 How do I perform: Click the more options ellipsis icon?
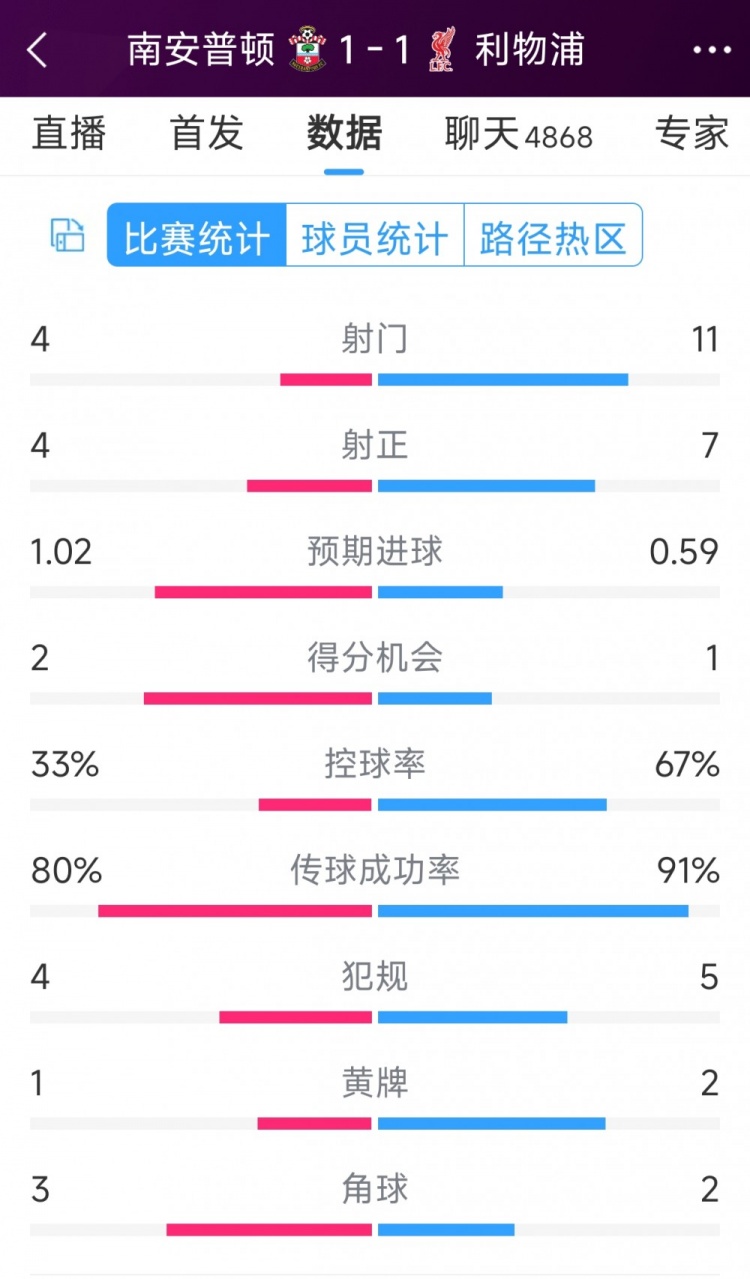point(712,47)
